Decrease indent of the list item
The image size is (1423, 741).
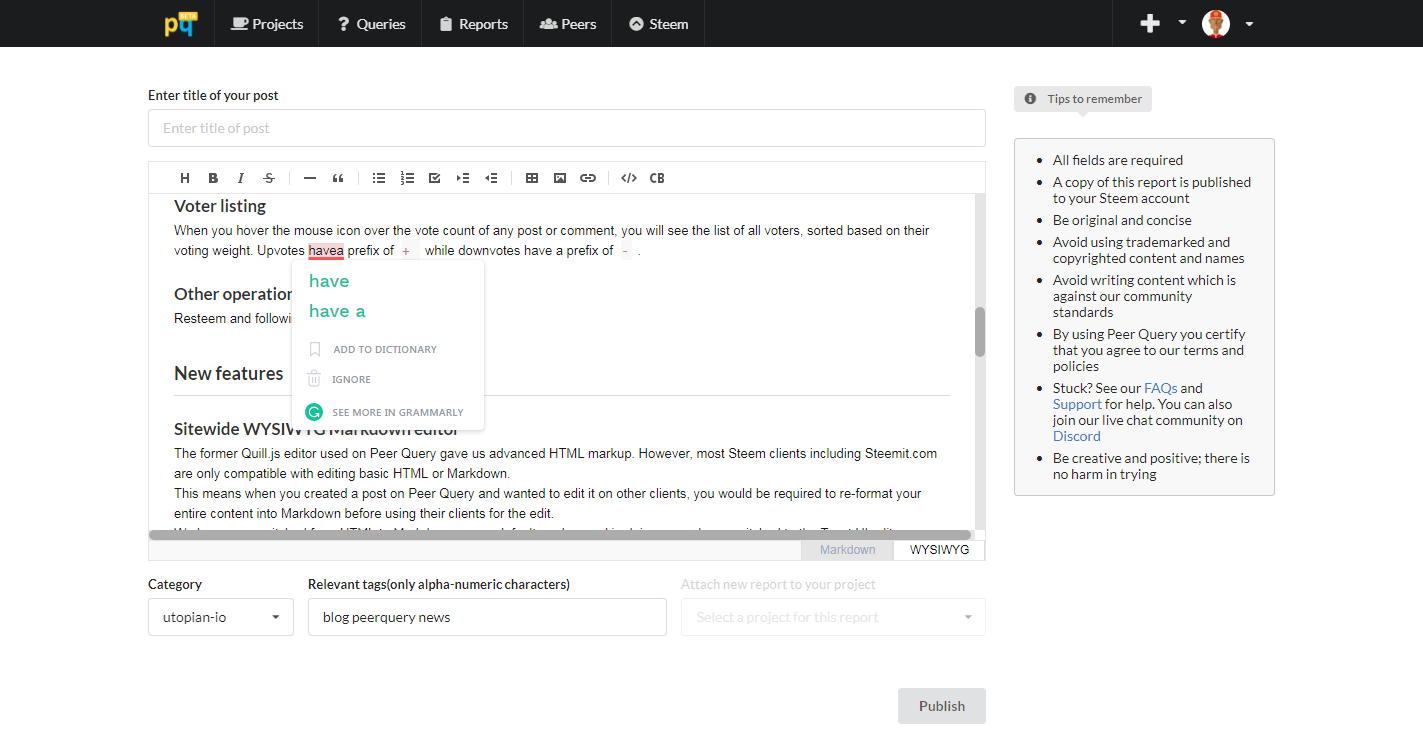pos(491,178)
